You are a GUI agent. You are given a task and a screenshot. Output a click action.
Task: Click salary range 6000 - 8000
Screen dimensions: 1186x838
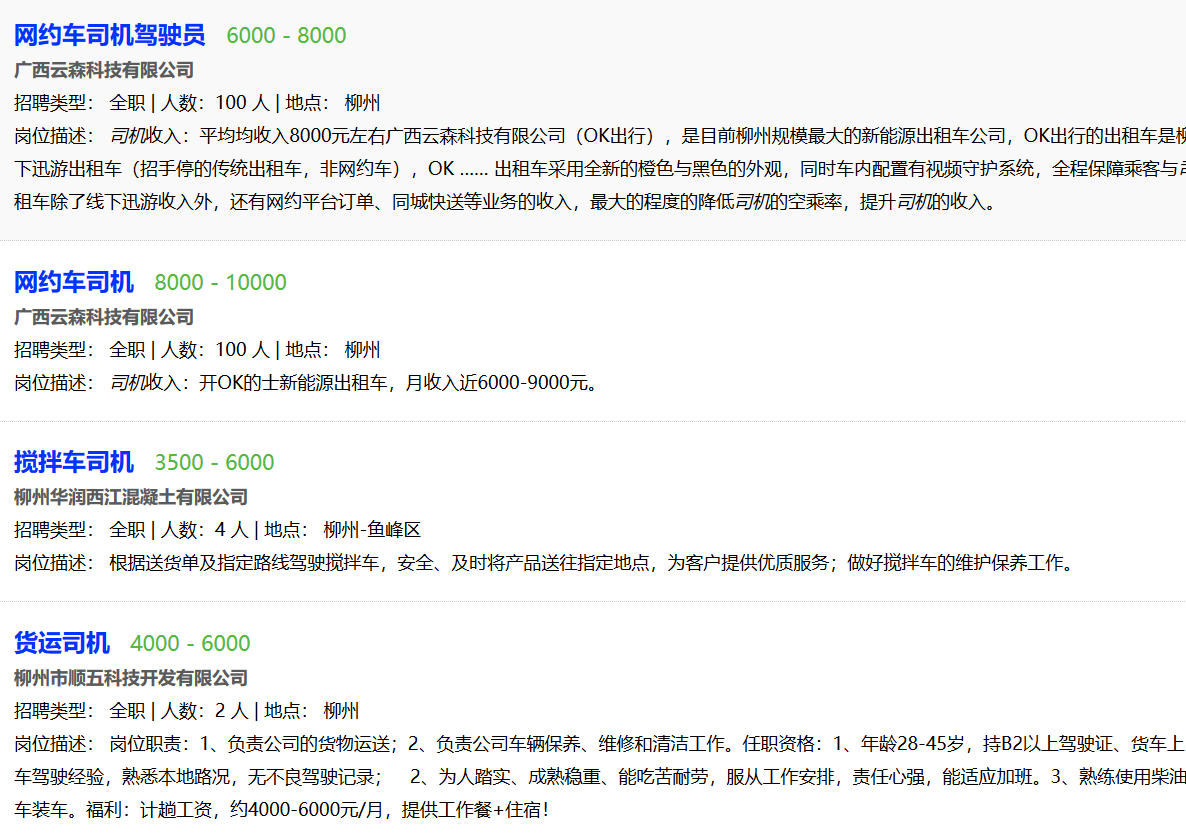coord(286,36)
